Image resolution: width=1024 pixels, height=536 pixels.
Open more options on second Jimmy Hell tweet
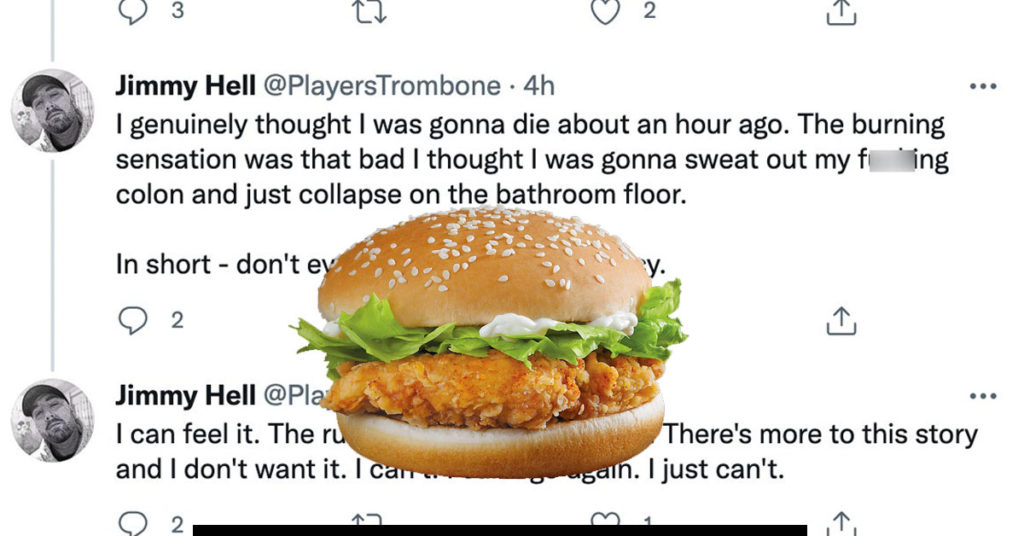[983, 396]
